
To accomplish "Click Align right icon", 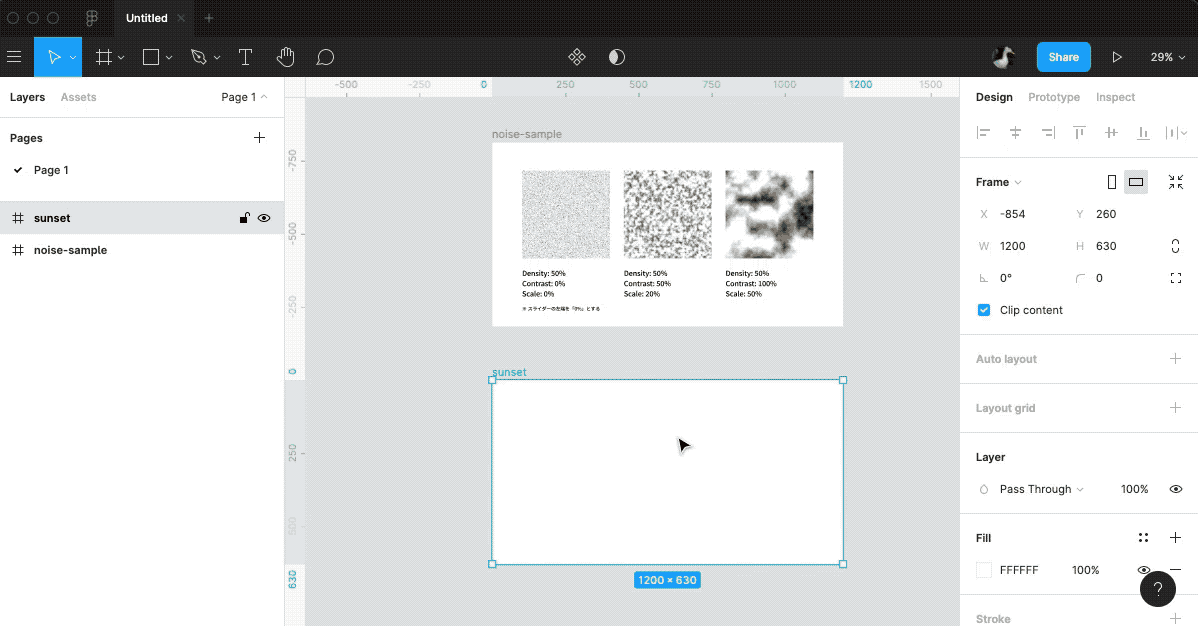I will tap(1047, 133).
